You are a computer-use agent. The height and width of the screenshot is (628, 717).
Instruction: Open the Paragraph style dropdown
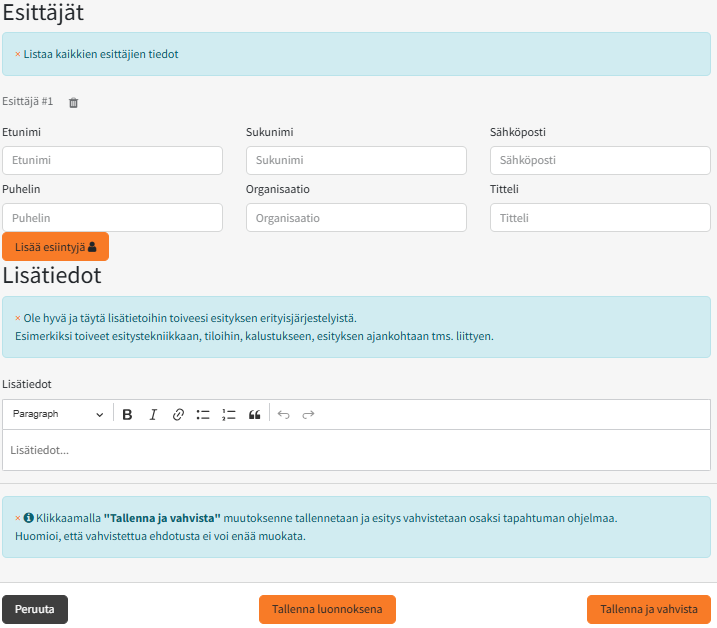[57, 414]
